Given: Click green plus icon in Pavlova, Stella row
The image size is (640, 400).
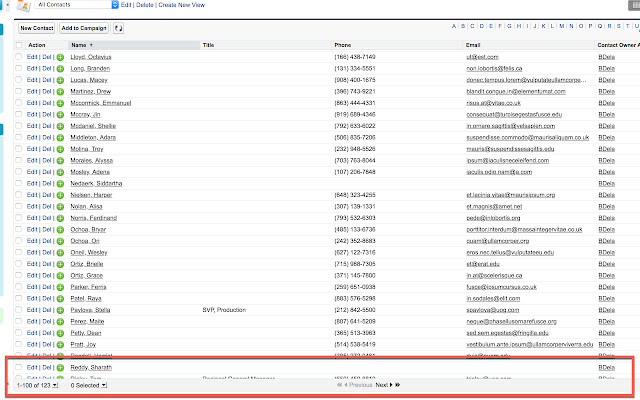Looking at the screenshot, I should coord(60,310).
